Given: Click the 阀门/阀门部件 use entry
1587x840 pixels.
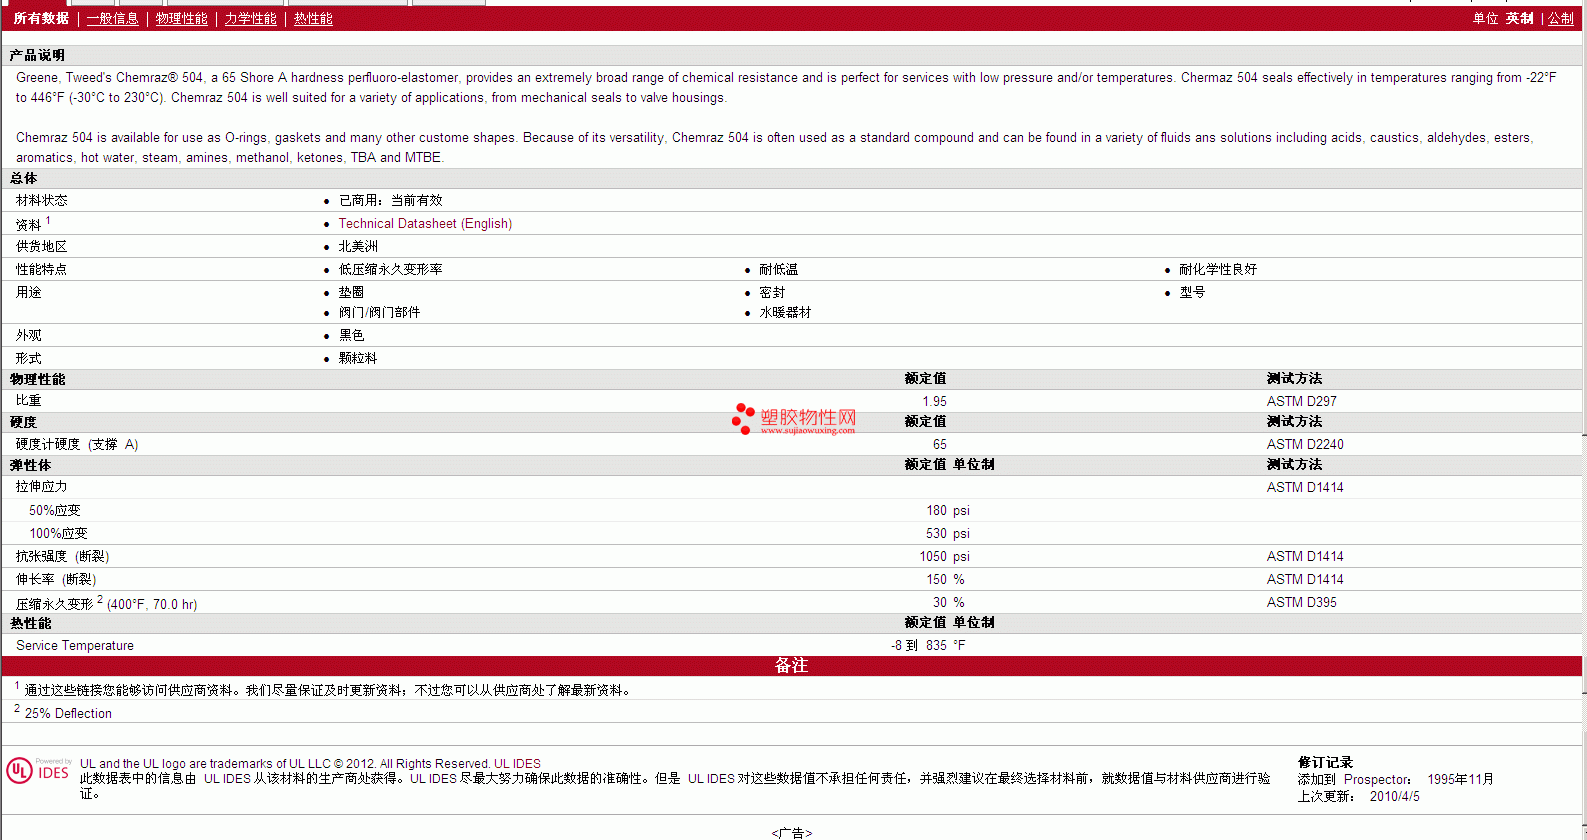Looking at the screenshot, I should click(x=379, y=312).
